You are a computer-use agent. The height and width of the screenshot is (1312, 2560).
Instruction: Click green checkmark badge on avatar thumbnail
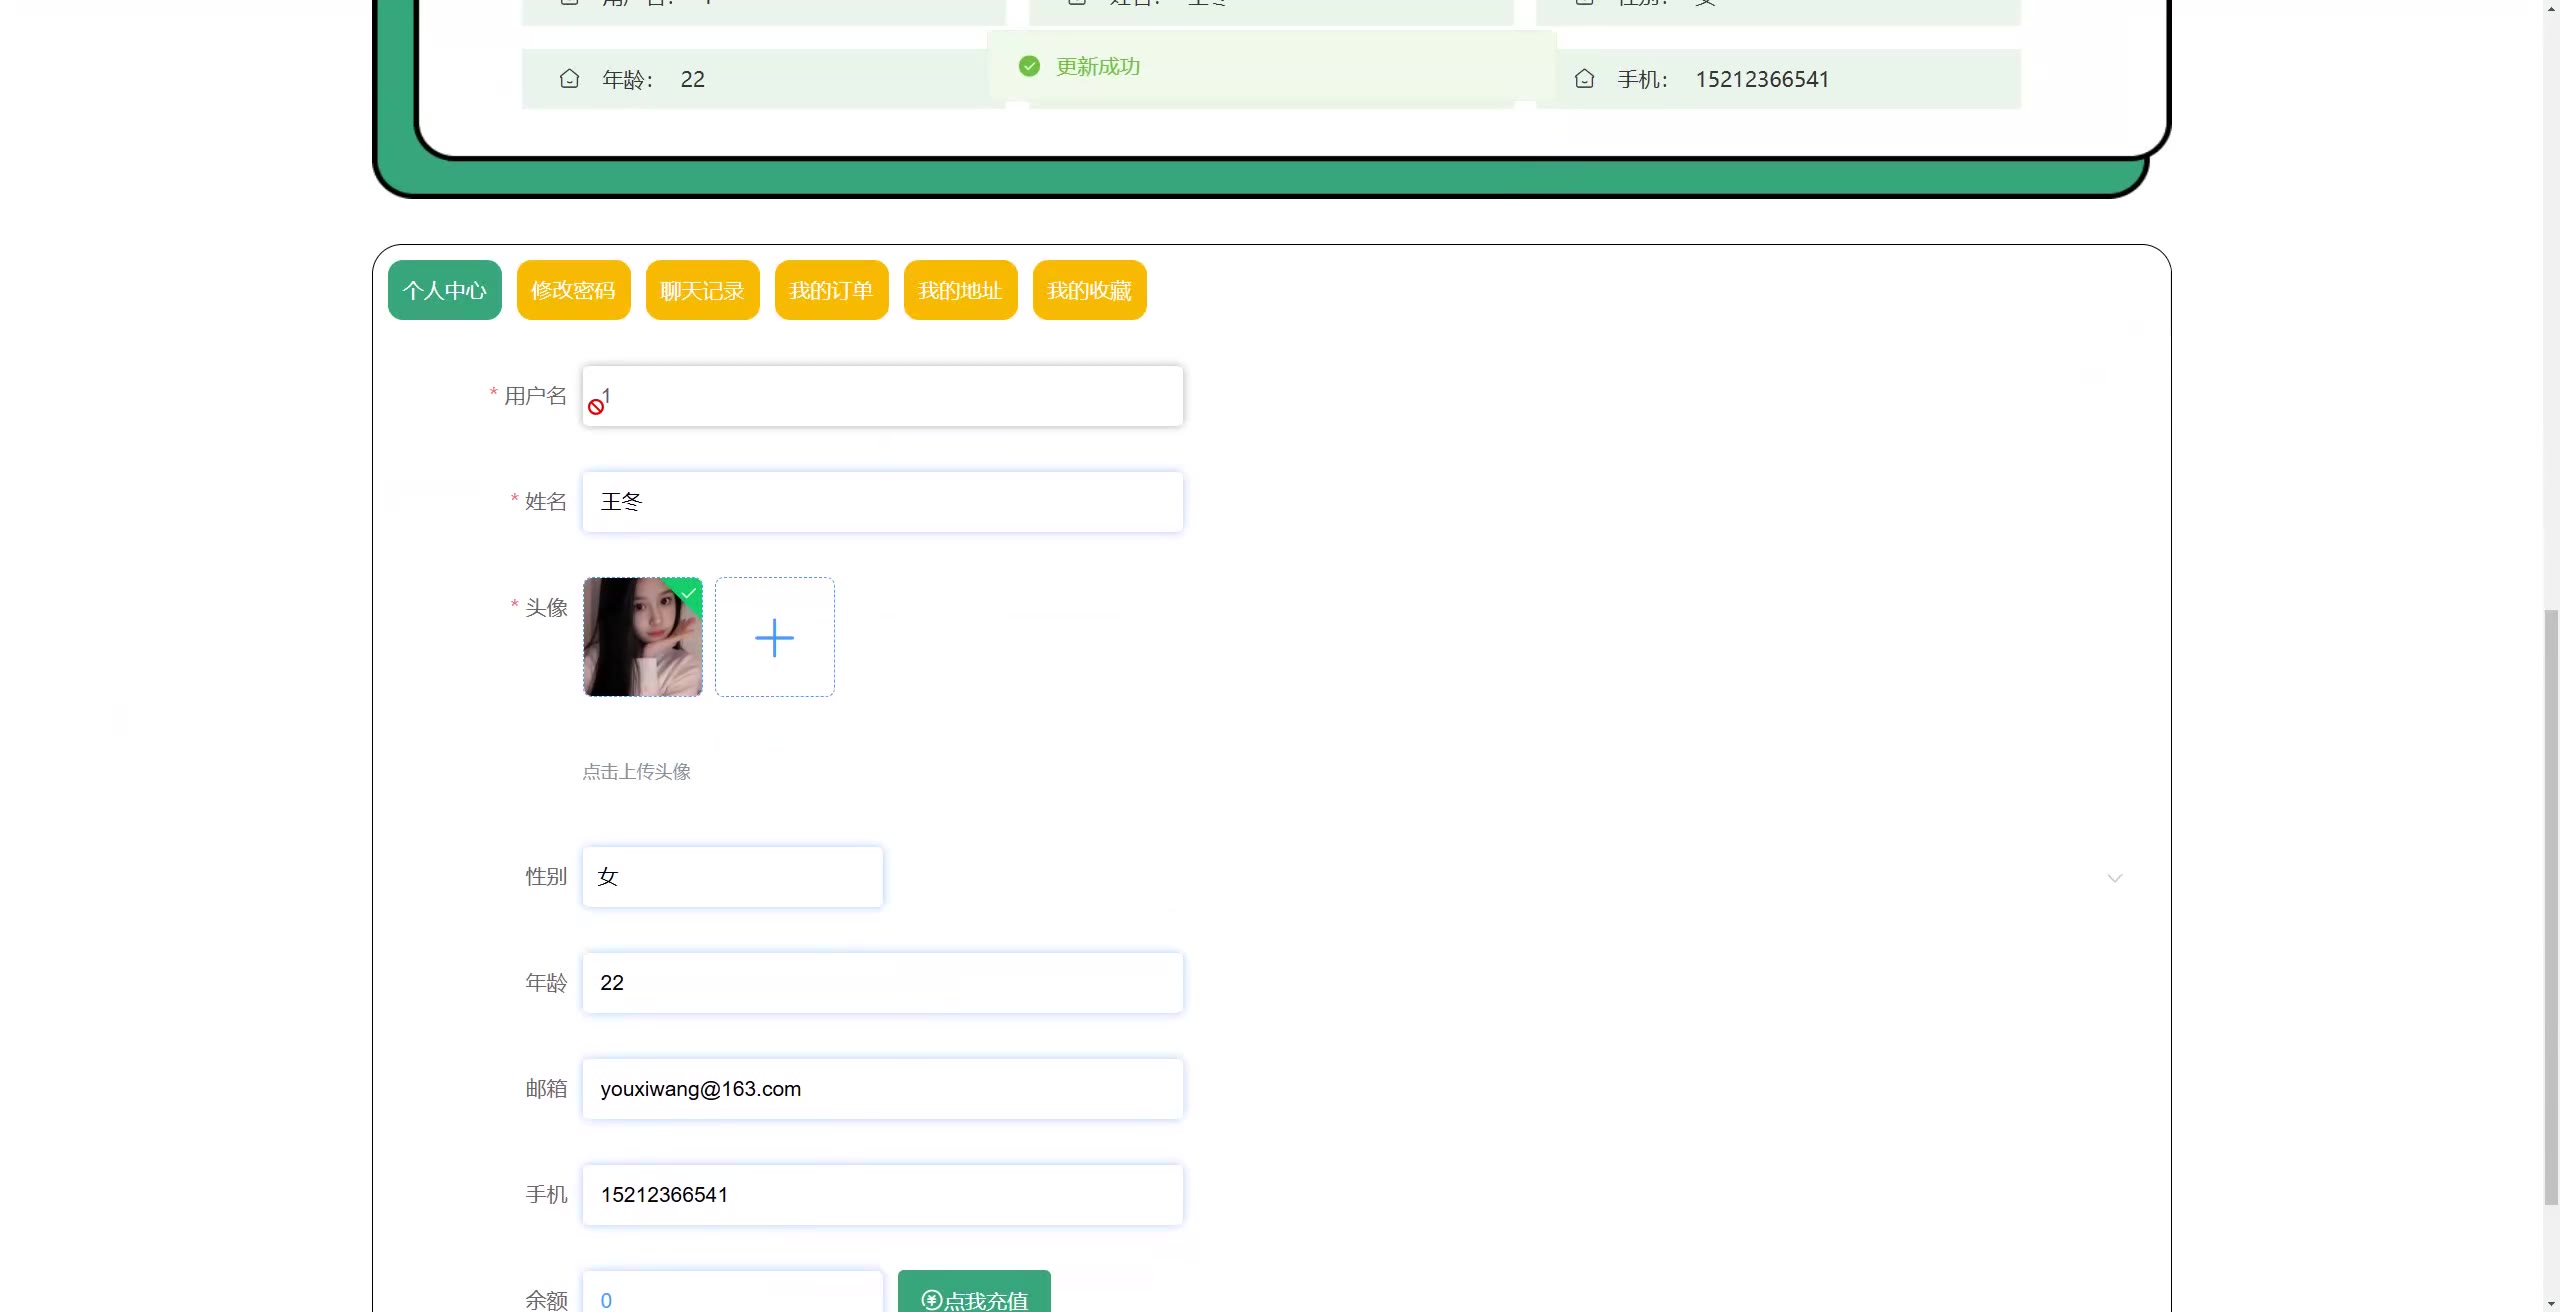tap(689, 592)
